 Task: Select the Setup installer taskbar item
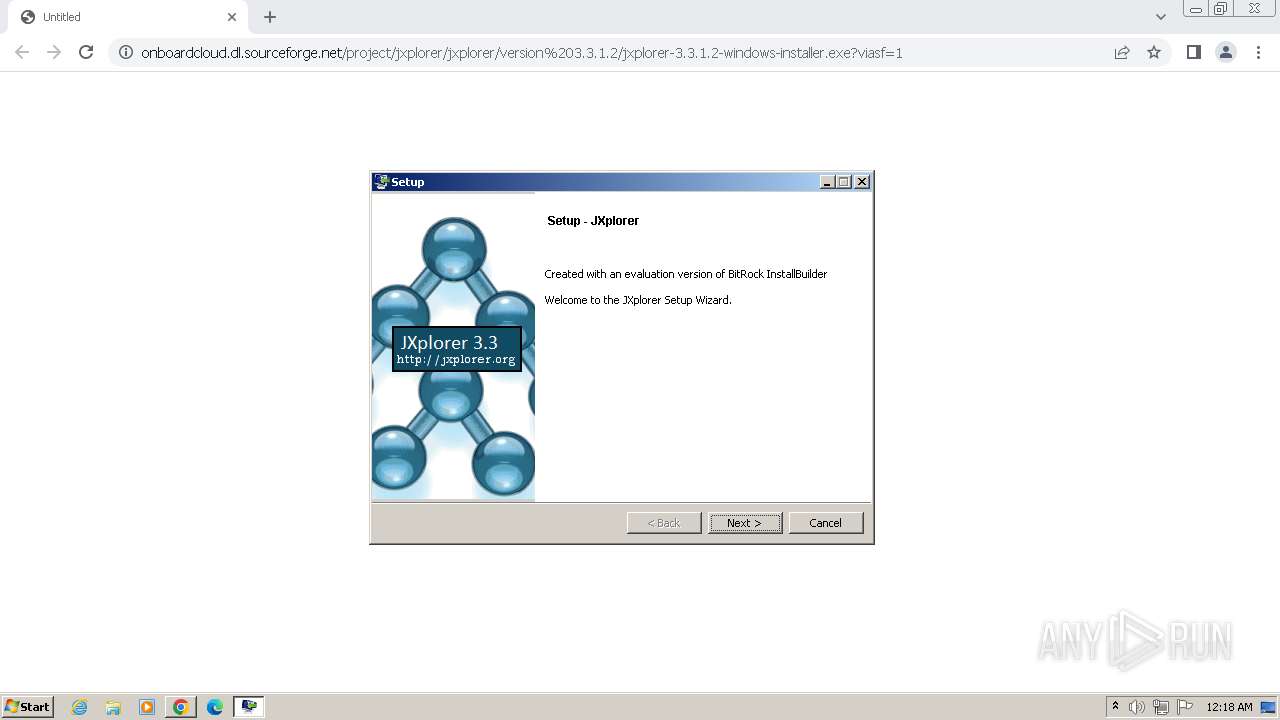249,707
